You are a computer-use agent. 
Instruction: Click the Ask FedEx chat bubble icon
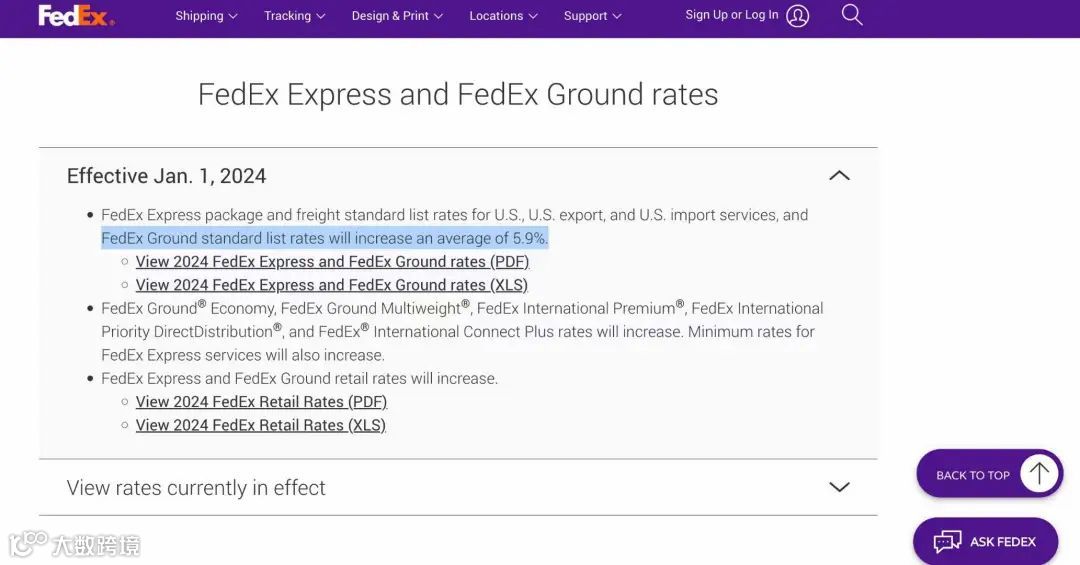[947, 542]
